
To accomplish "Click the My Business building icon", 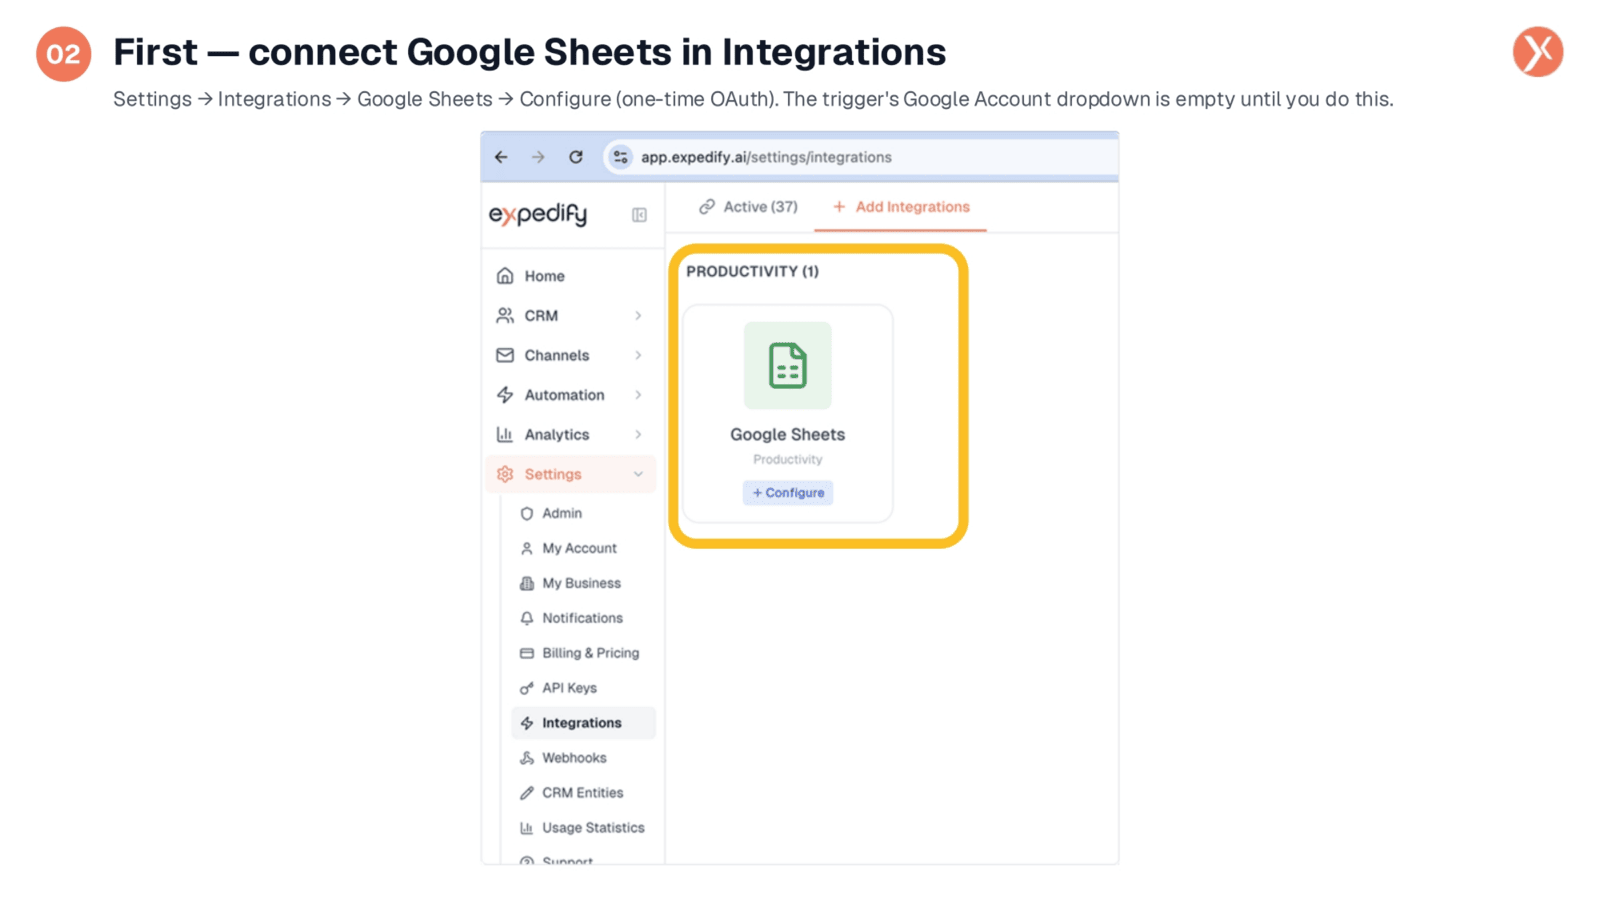I will [527, 583].
